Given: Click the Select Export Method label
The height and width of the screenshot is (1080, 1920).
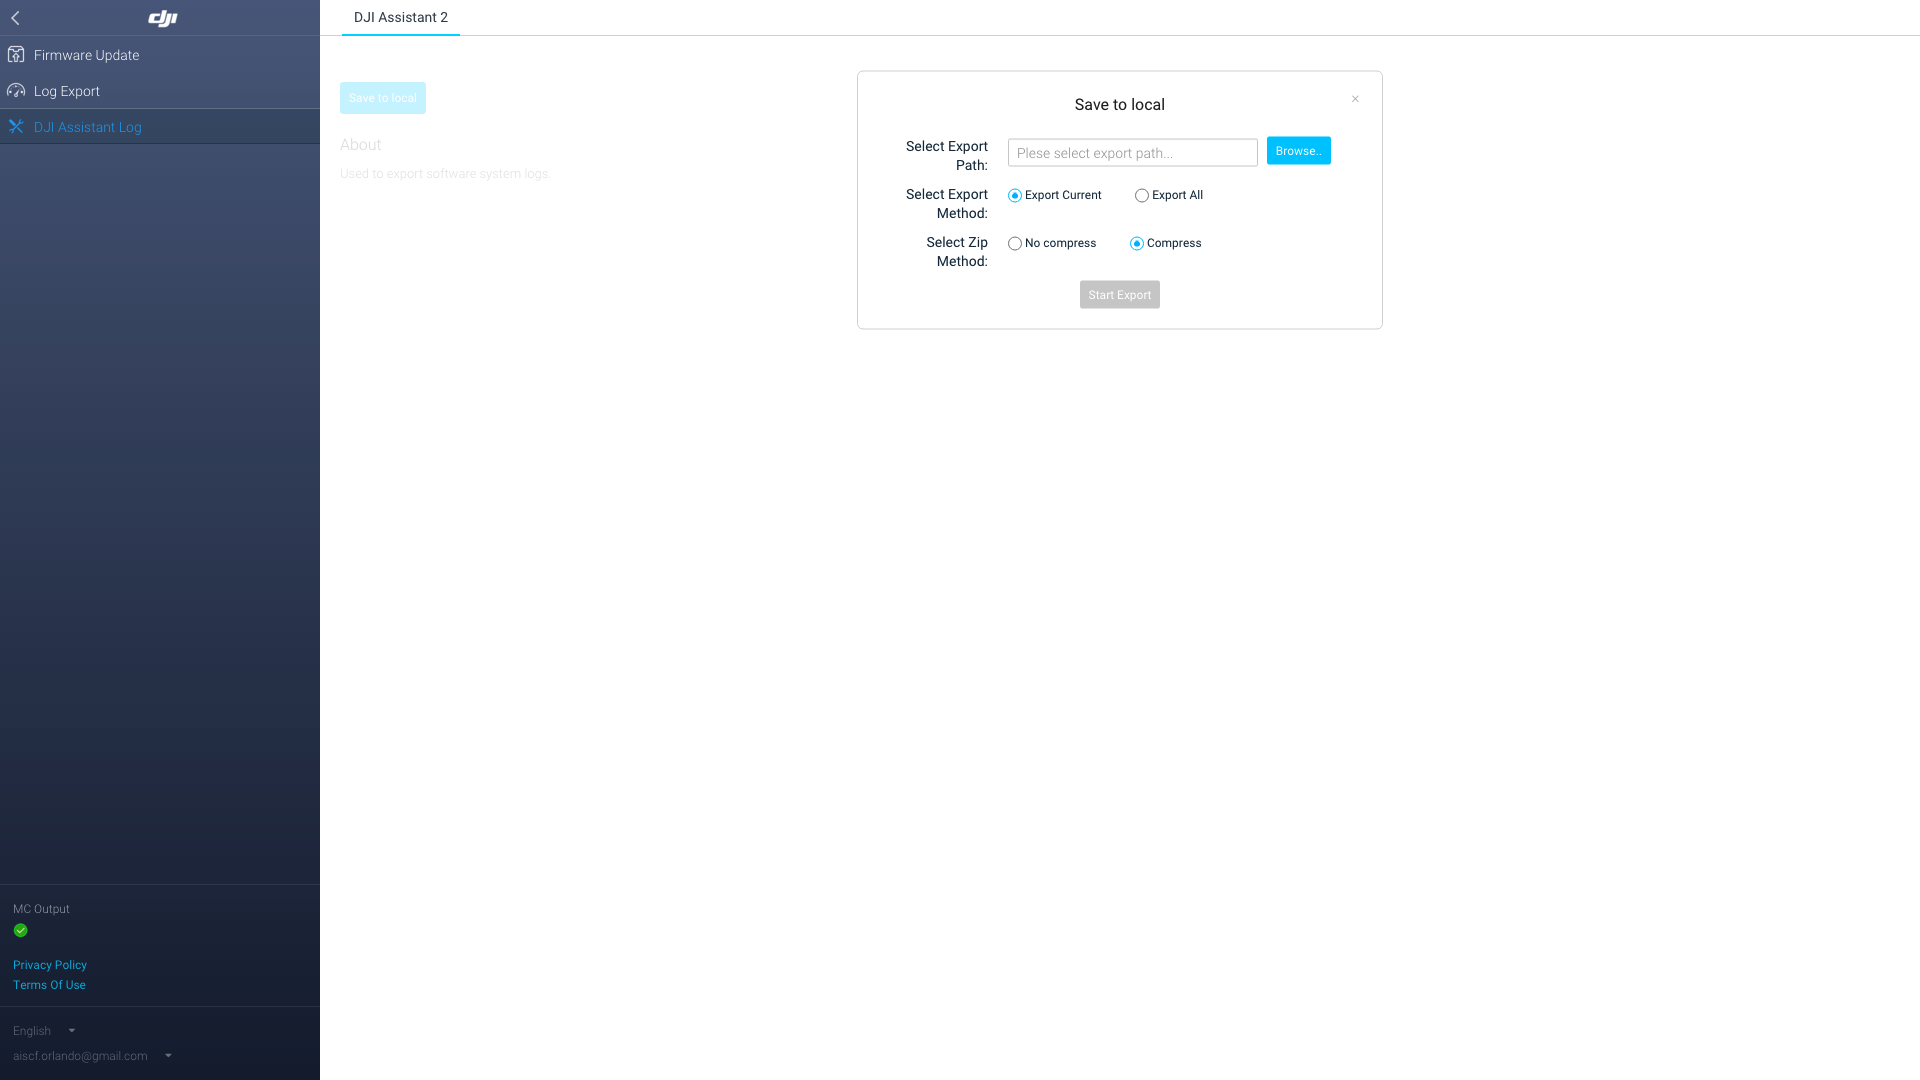Looking at the screenshot, I should pos(946,204).
